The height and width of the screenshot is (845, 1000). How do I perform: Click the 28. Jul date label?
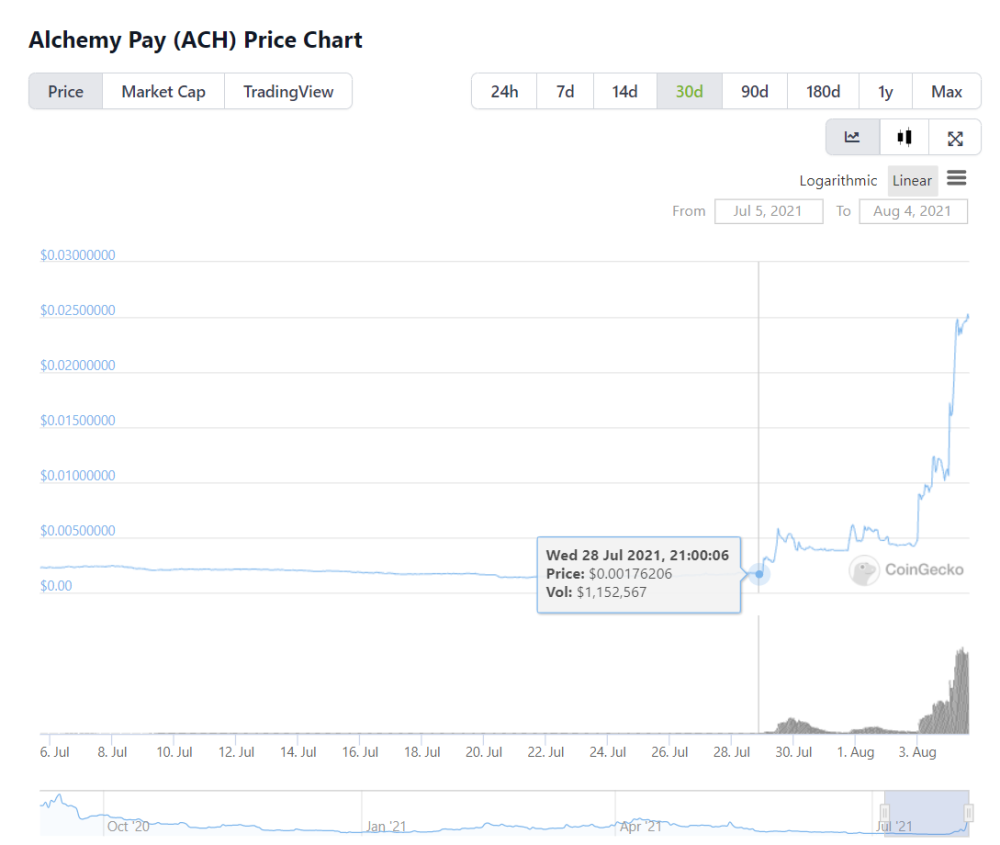[732, 753]
